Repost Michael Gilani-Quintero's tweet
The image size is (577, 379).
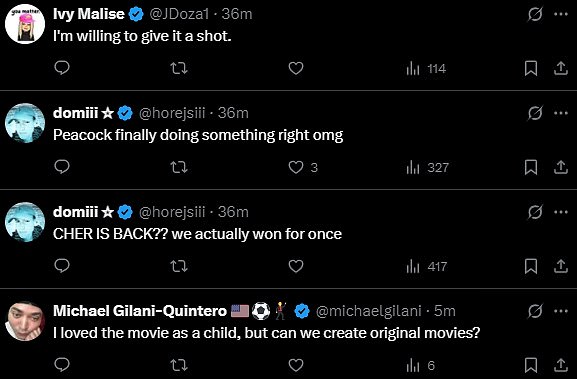[x=179, y=365]
